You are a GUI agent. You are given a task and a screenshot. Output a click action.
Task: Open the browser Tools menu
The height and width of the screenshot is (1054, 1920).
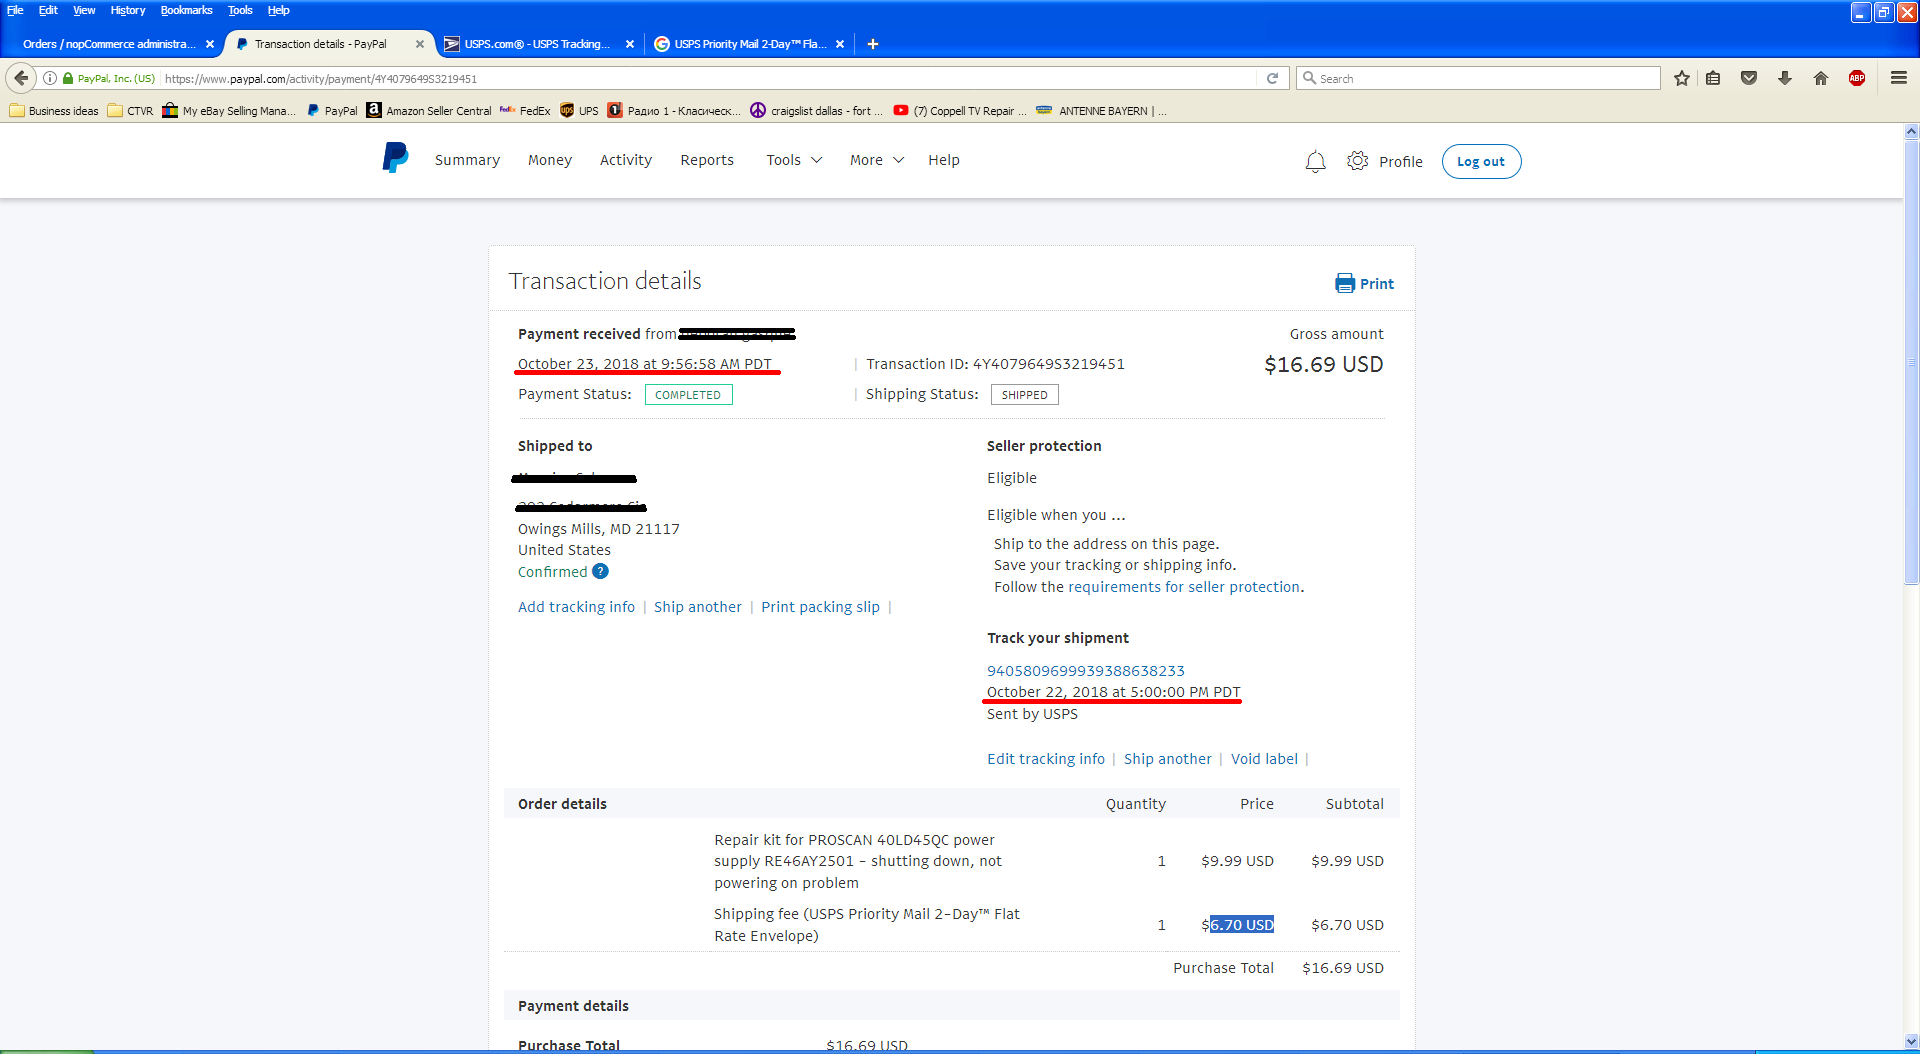[240, 10]
